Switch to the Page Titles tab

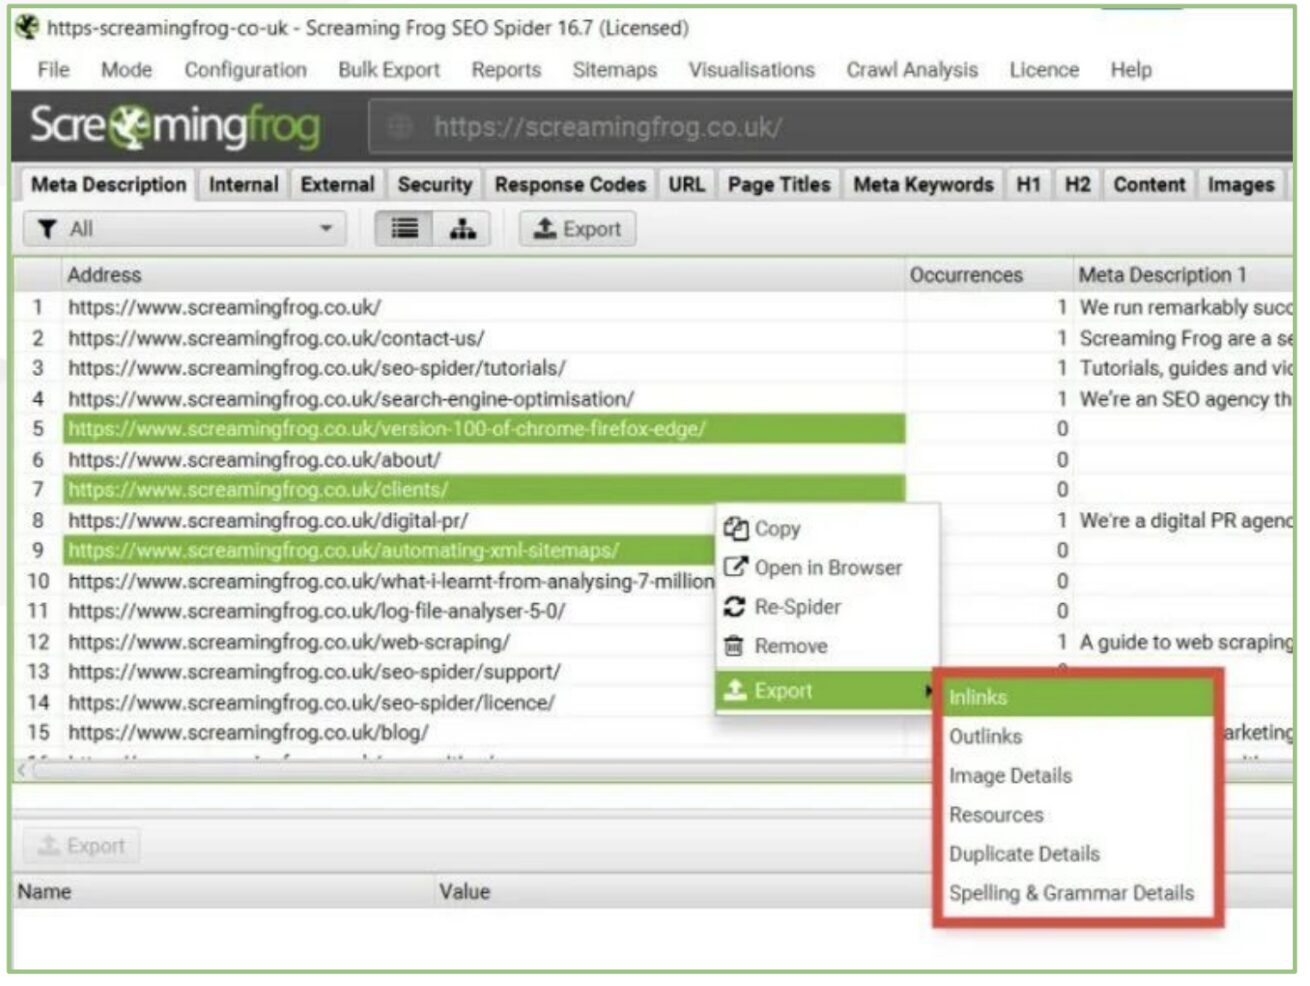779,185
